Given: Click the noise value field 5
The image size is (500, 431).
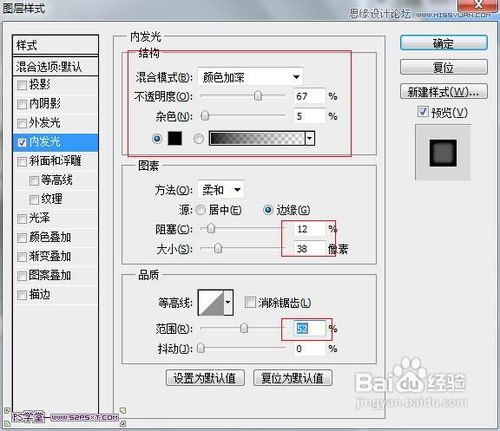Looking at the screenshot, I should pos(309,116).
